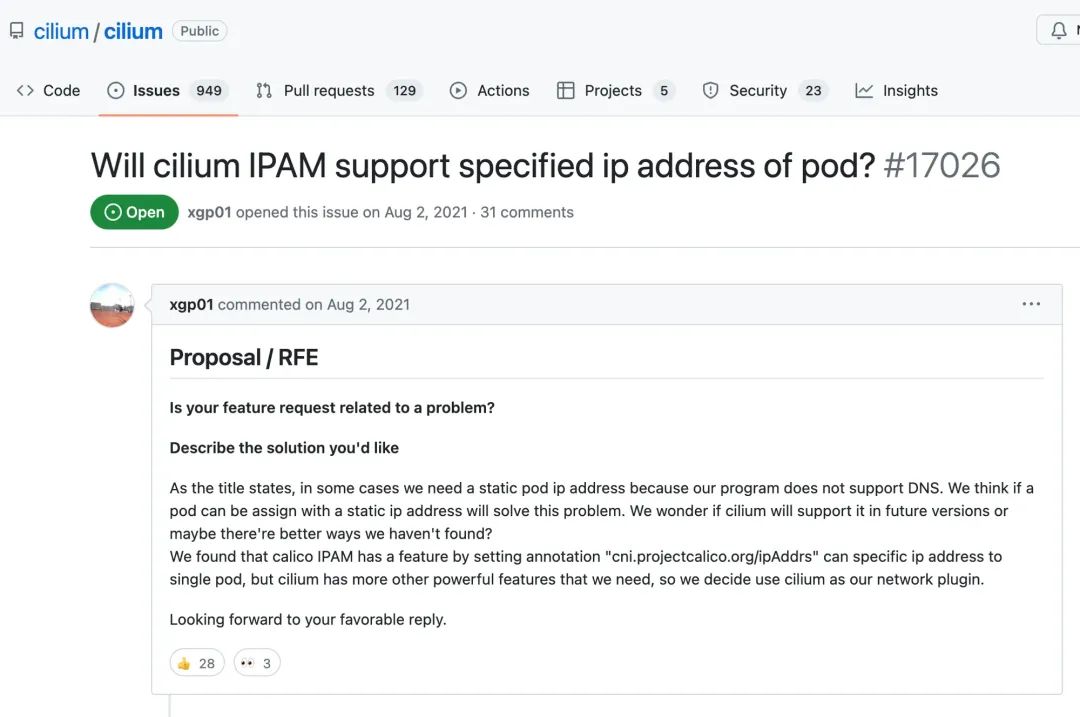Click the Code angle-brackets icon
Viewport: 1080px width, 717px height.
click(25, 90)
